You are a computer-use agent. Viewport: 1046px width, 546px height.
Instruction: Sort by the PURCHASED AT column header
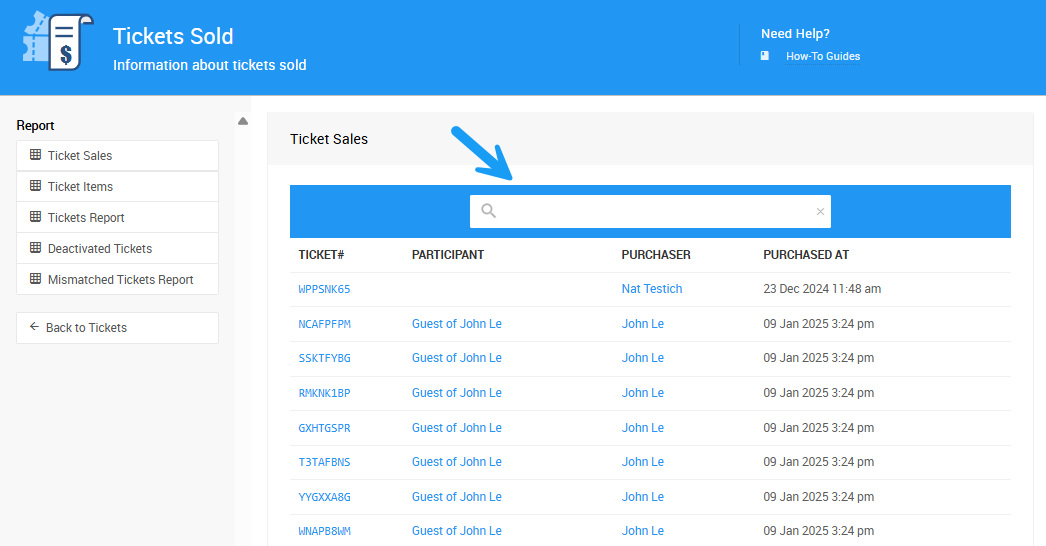click(806, 255)
